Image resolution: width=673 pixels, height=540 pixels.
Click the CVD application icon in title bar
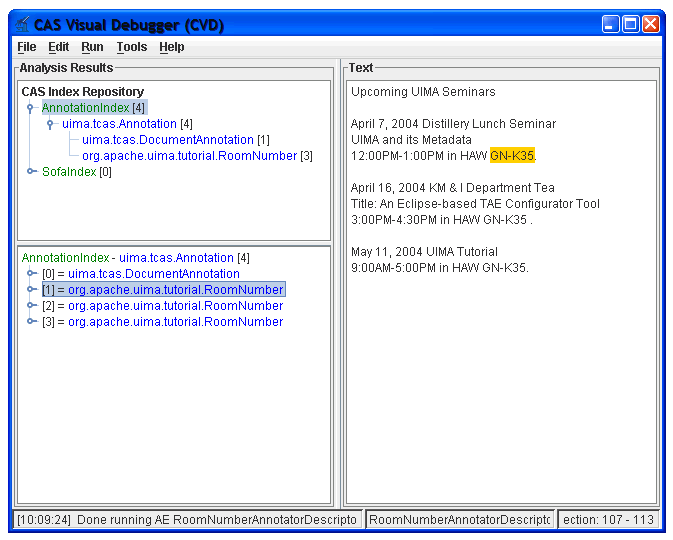click(x=22, y=24)
